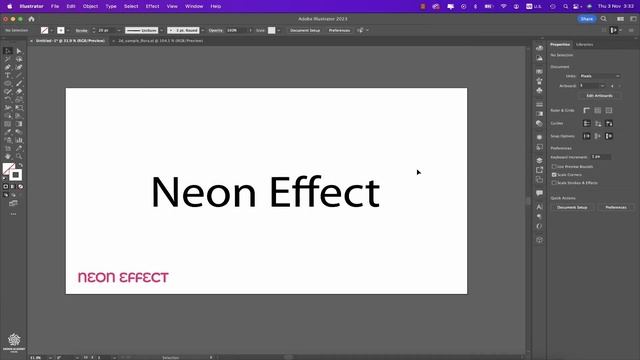
Task: Click the black Neon Effect text on artboard
Action: 265,192
